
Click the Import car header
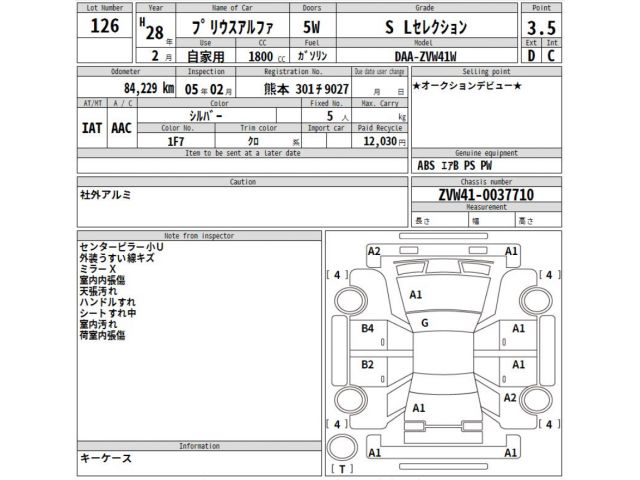(326, 128)
